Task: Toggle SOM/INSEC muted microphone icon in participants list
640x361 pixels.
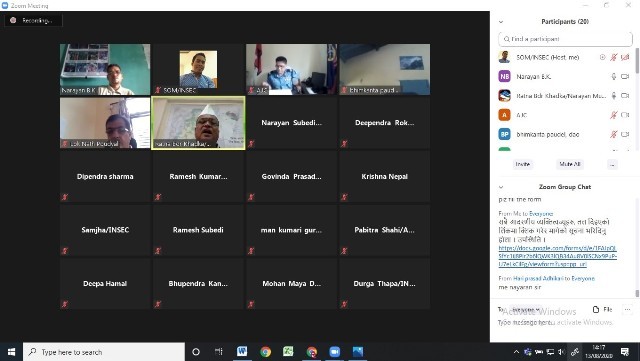Action: pos(613,58)
